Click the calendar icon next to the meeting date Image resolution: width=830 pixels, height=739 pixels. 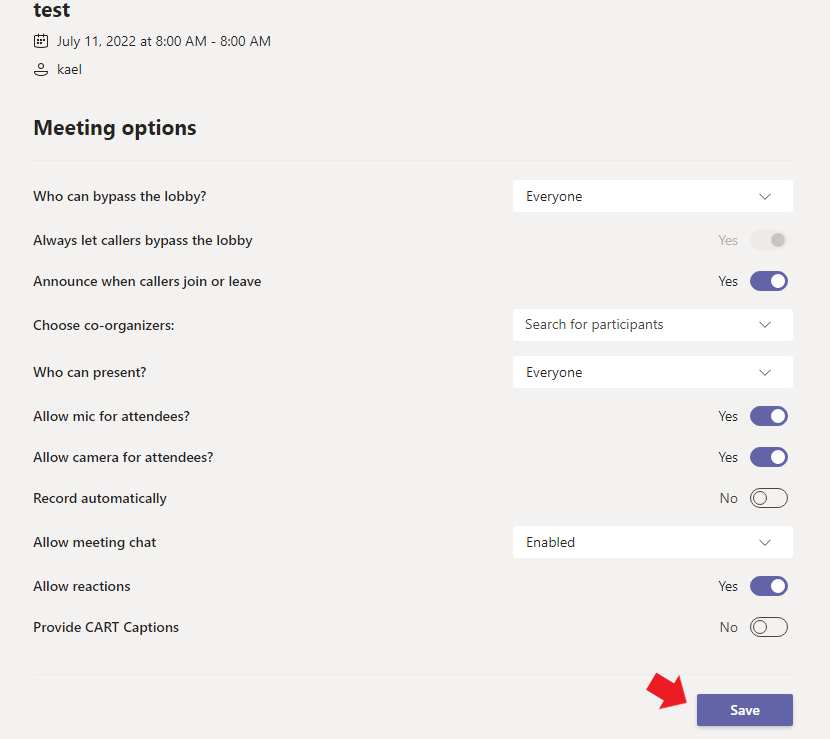(40, 41)
